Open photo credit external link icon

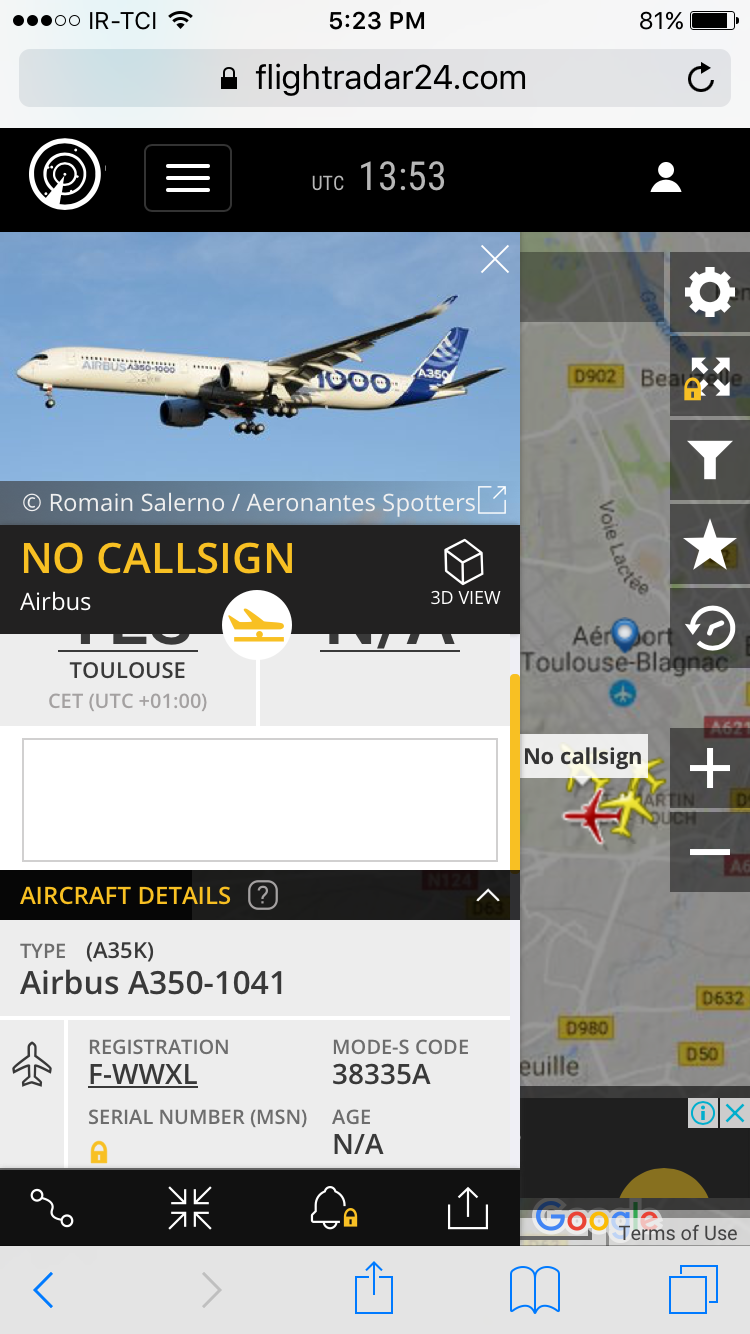click(492, 500)
